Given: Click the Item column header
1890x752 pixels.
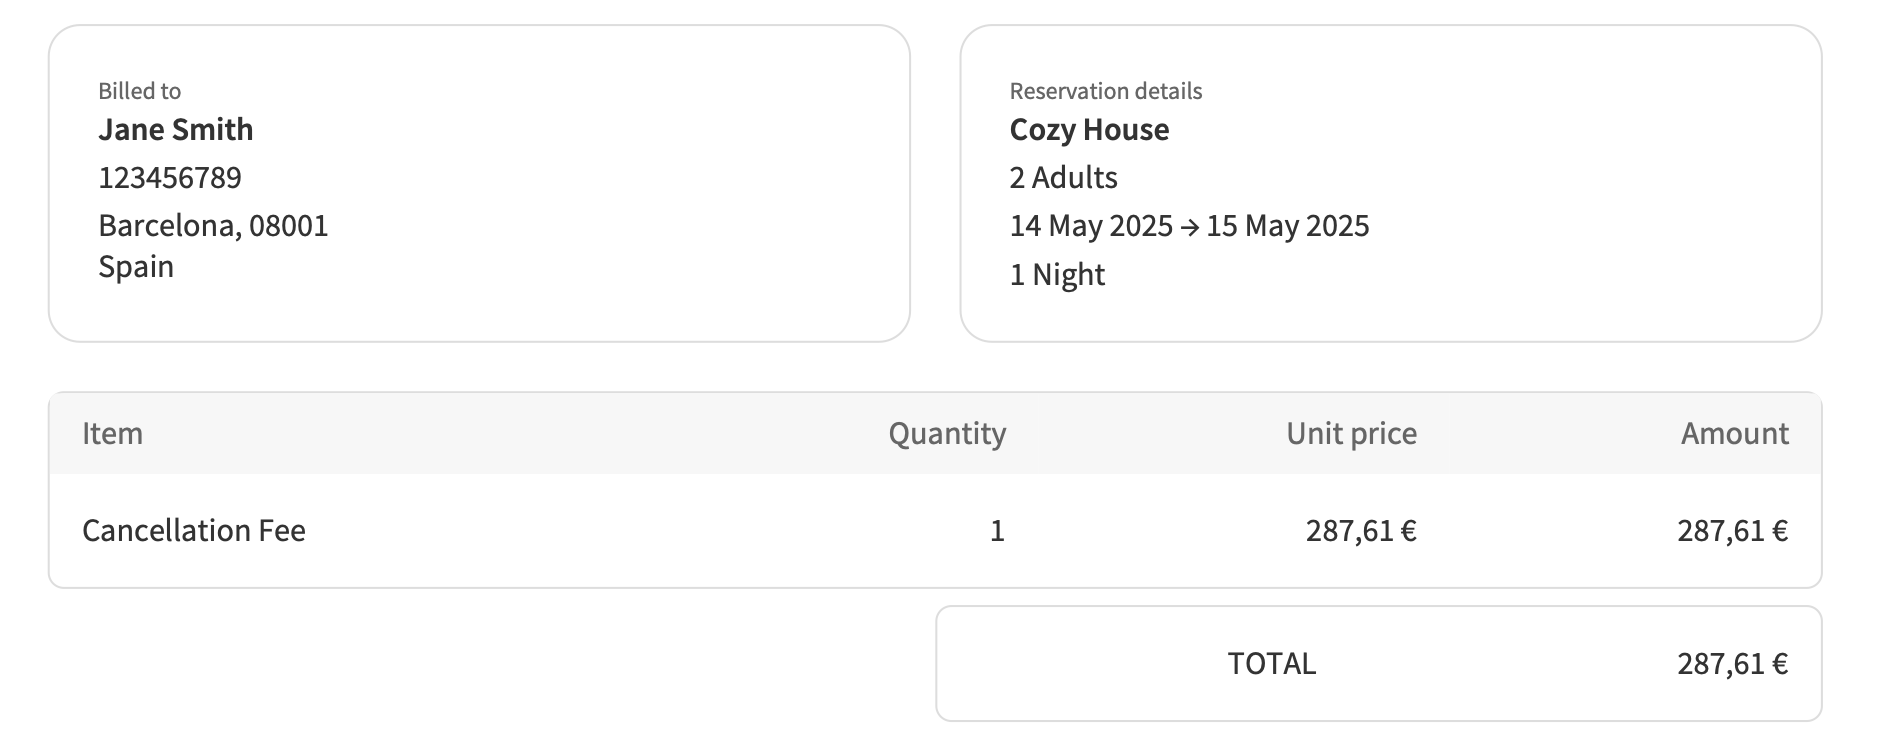Looking at the screenshot, I should [113, 433].
